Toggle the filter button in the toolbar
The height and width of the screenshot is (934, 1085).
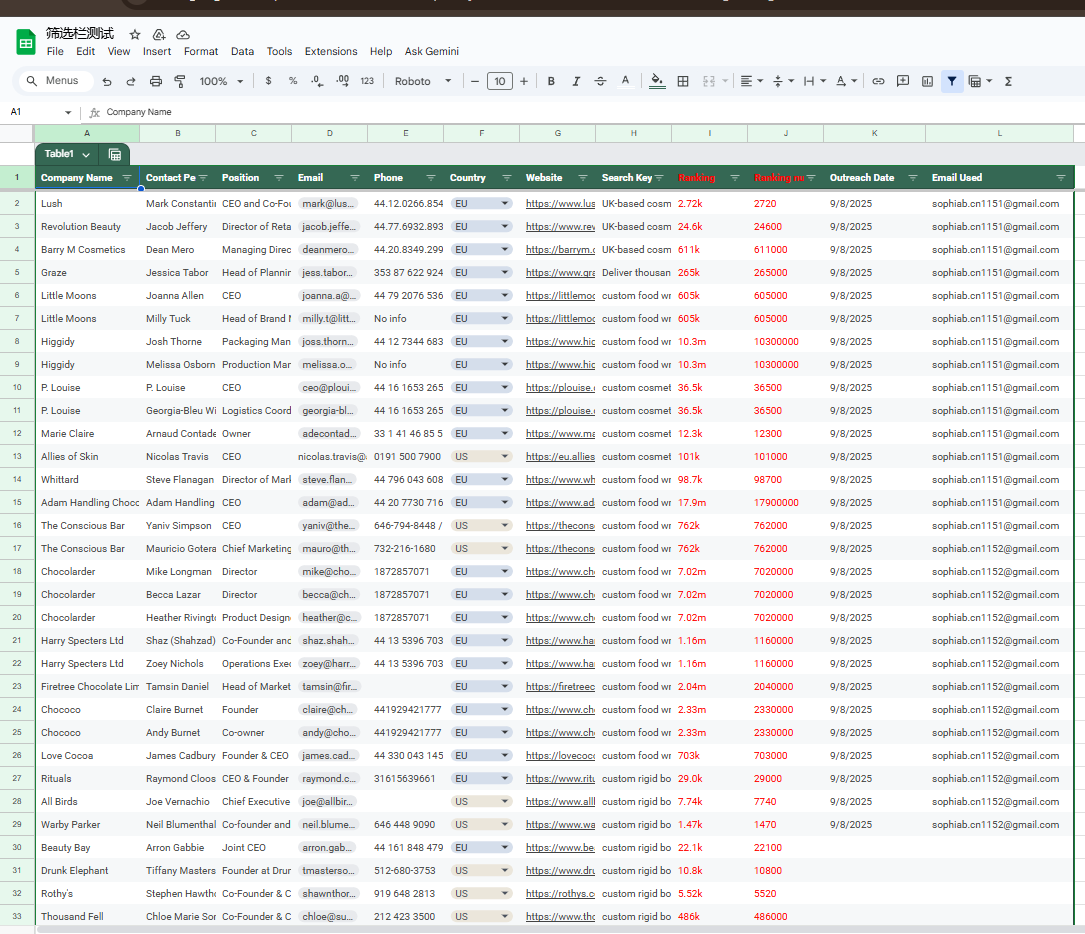(952, 81)
